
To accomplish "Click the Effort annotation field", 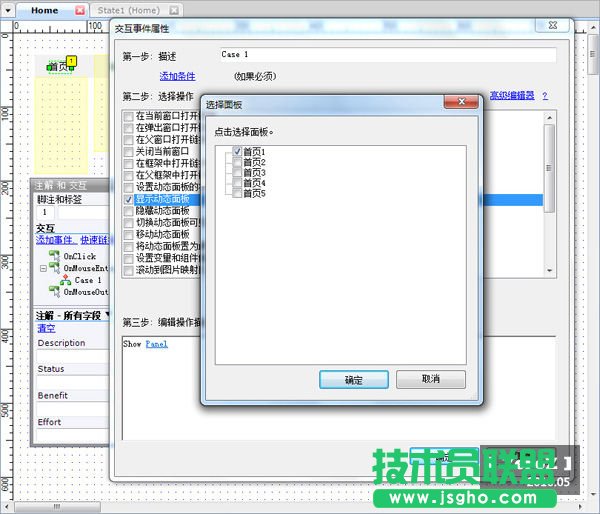I will pos(73,436).
